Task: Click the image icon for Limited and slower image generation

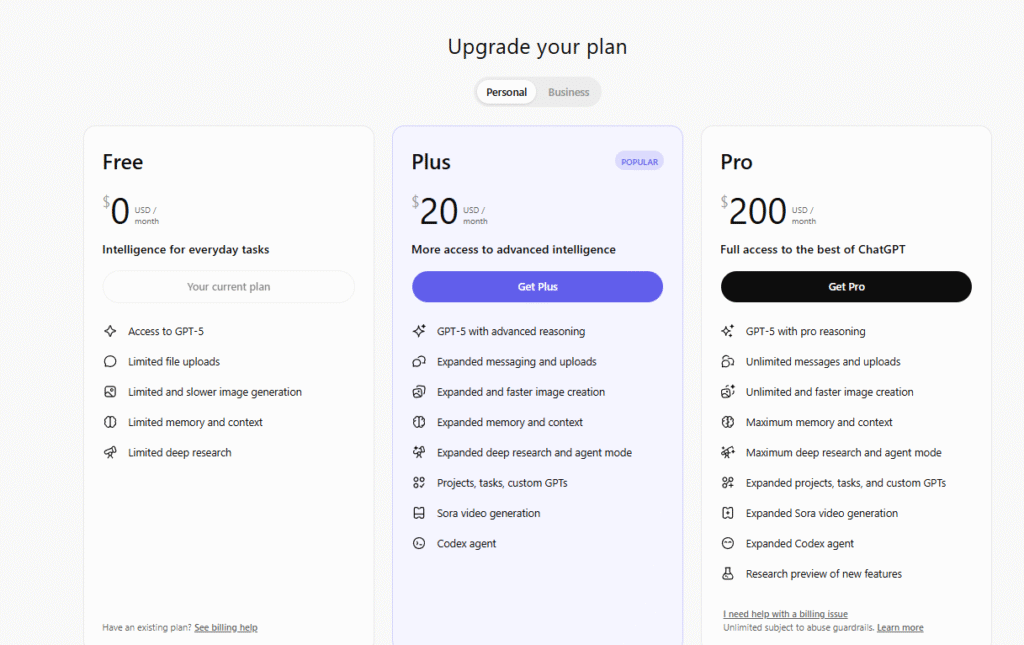Action: [110, 392]
